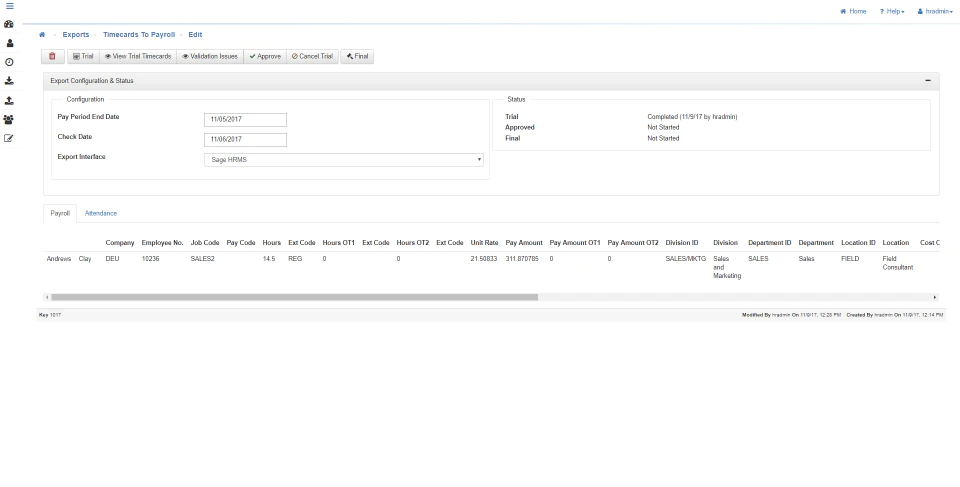Click the 'Andrews' cell
Image resolution: width=960 pixels, height=487 pixels.
59,259
